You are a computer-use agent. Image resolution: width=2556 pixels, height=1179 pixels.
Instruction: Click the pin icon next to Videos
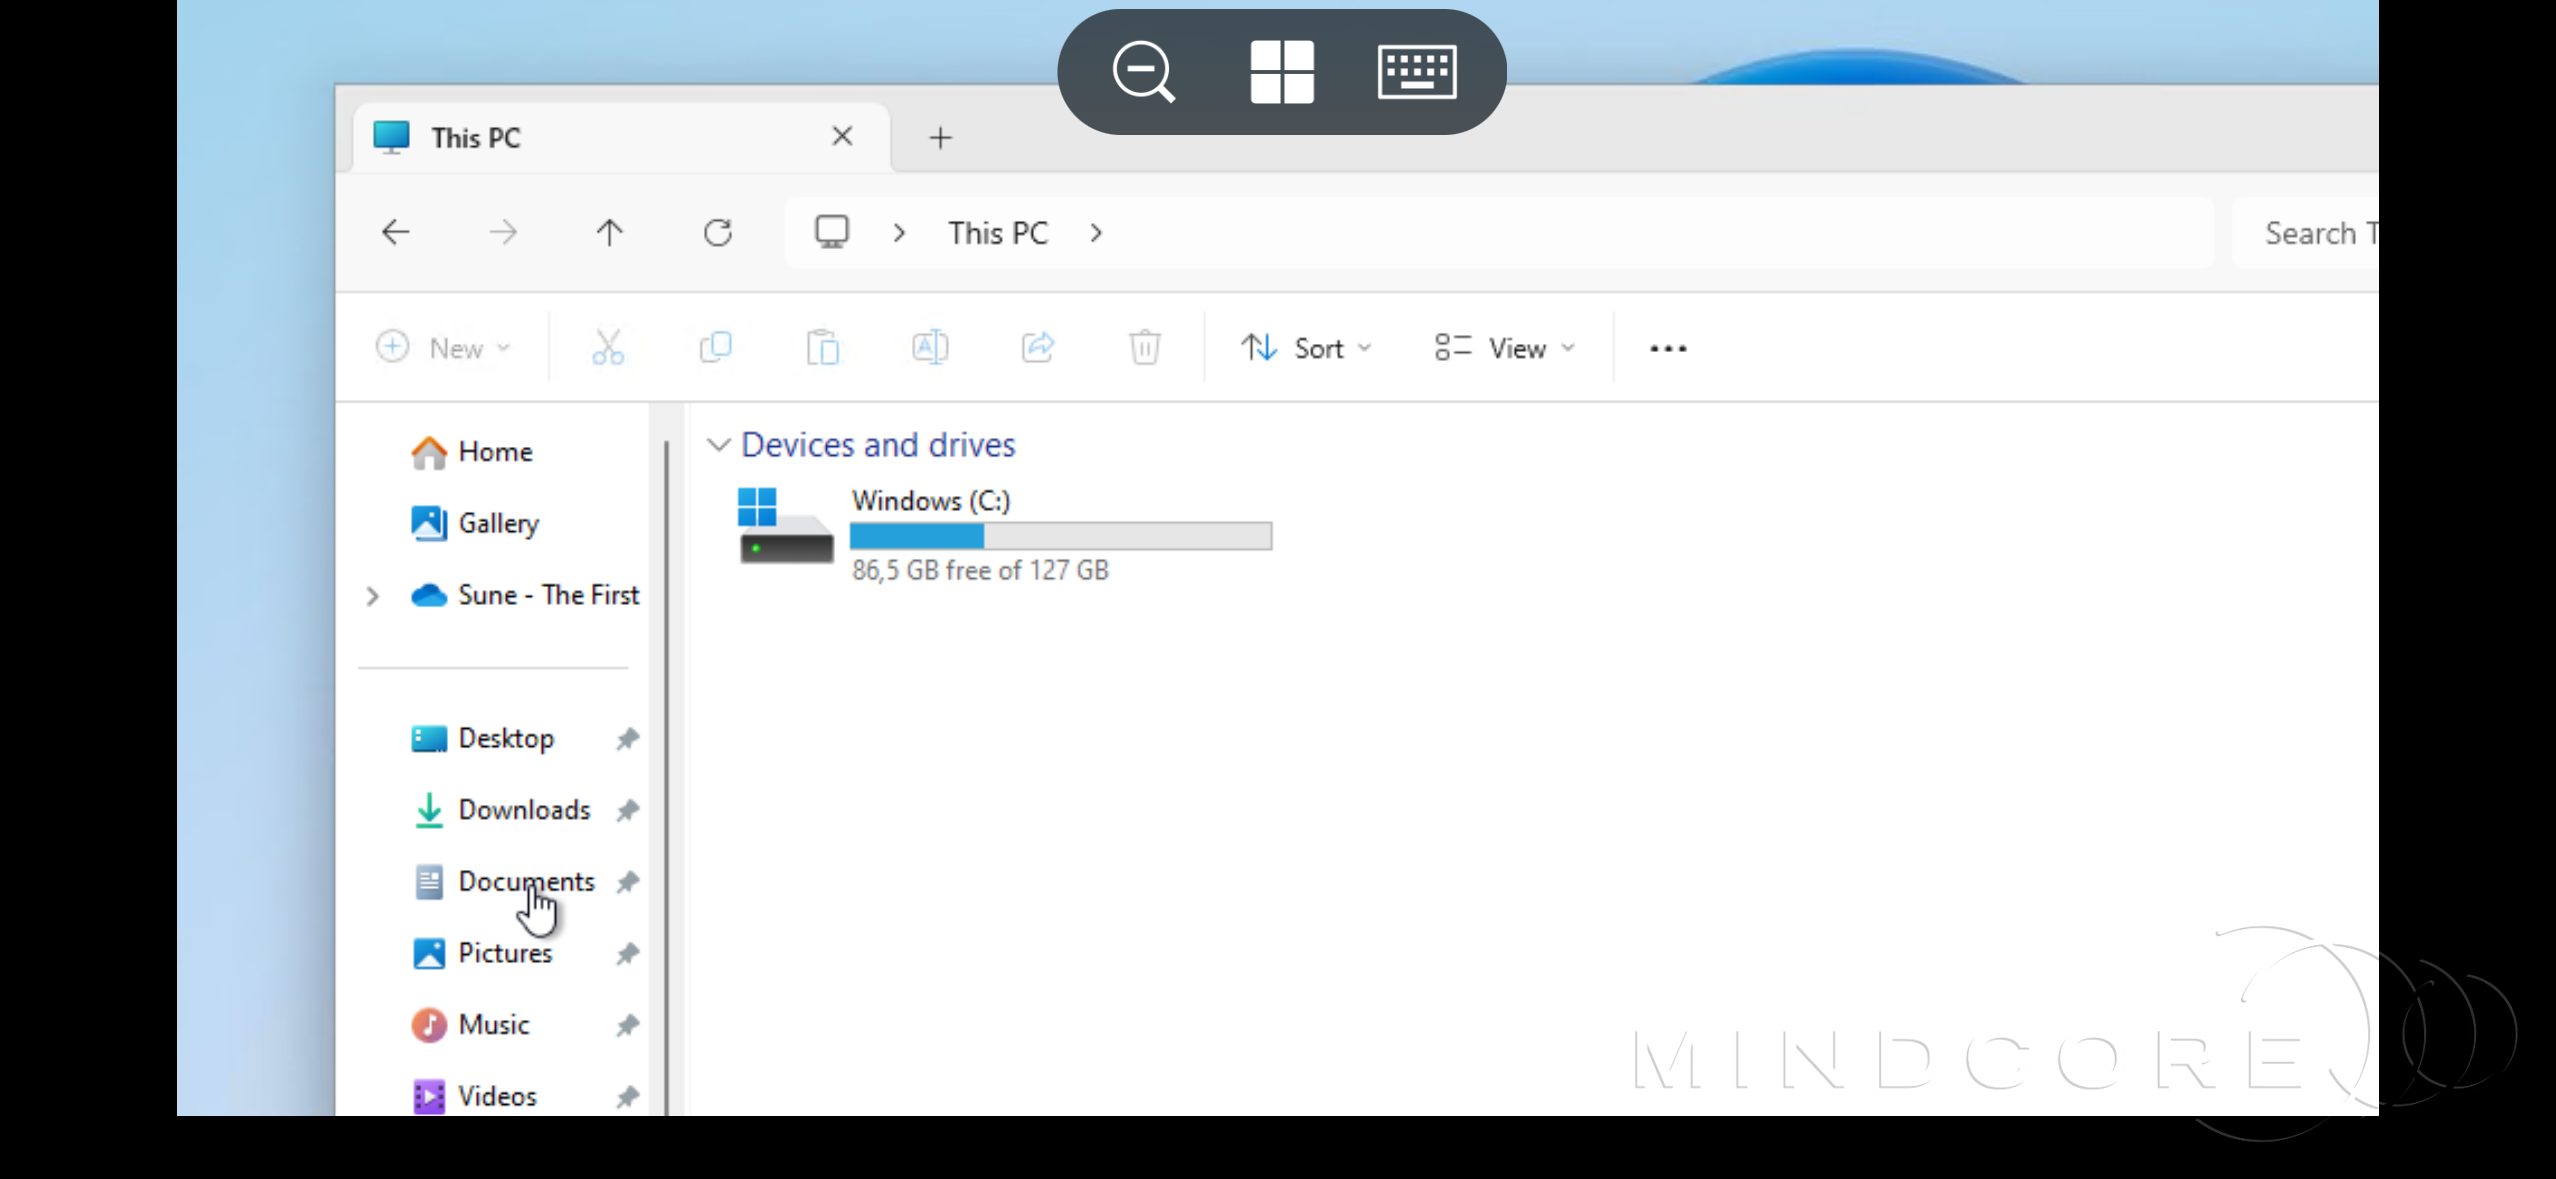point(627,1097)
